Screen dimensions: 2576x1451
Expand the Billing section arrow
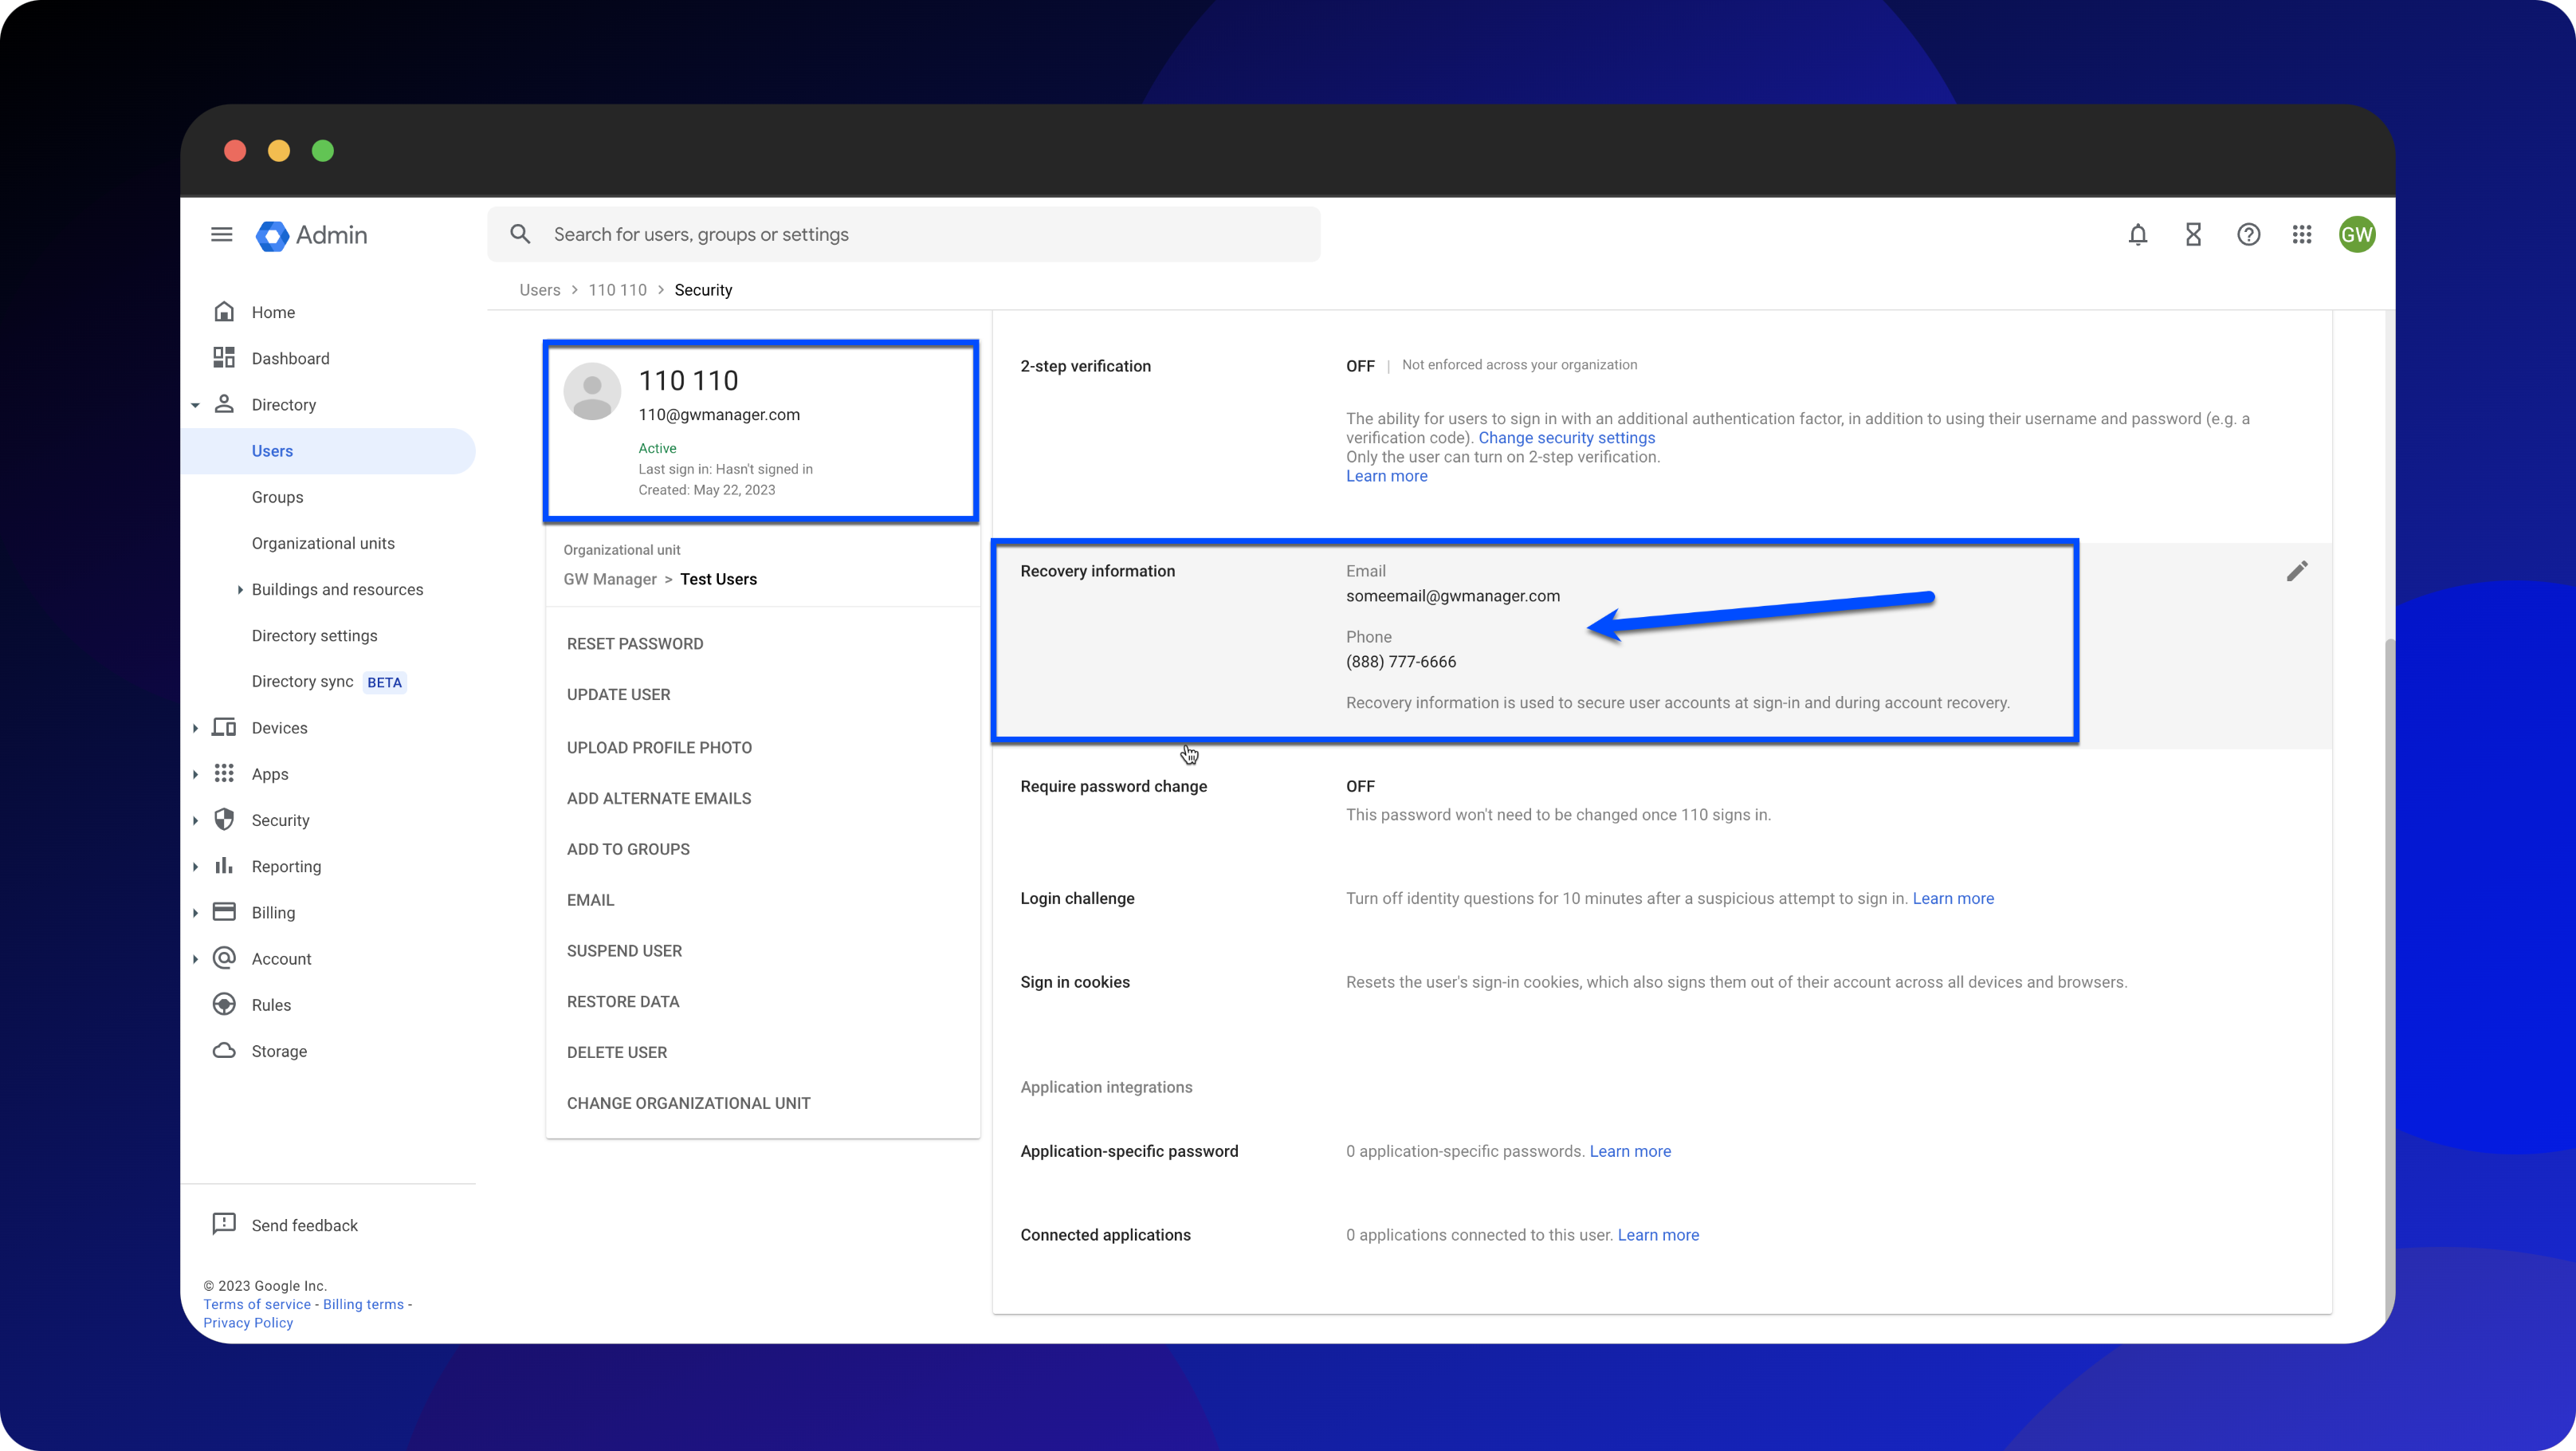coord(195,912)
